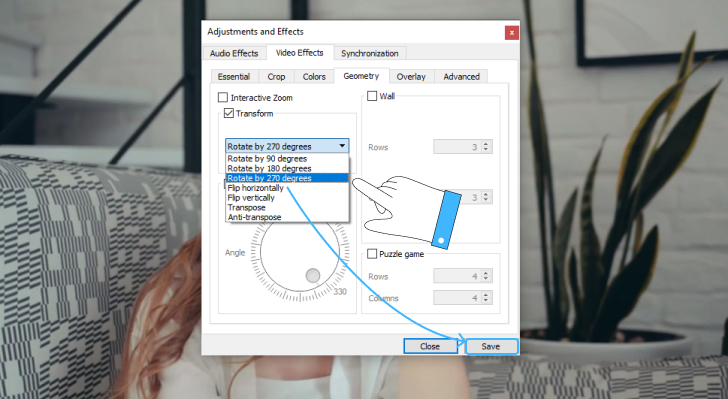Enable the Puzzle game checkbox

point(372,254)
